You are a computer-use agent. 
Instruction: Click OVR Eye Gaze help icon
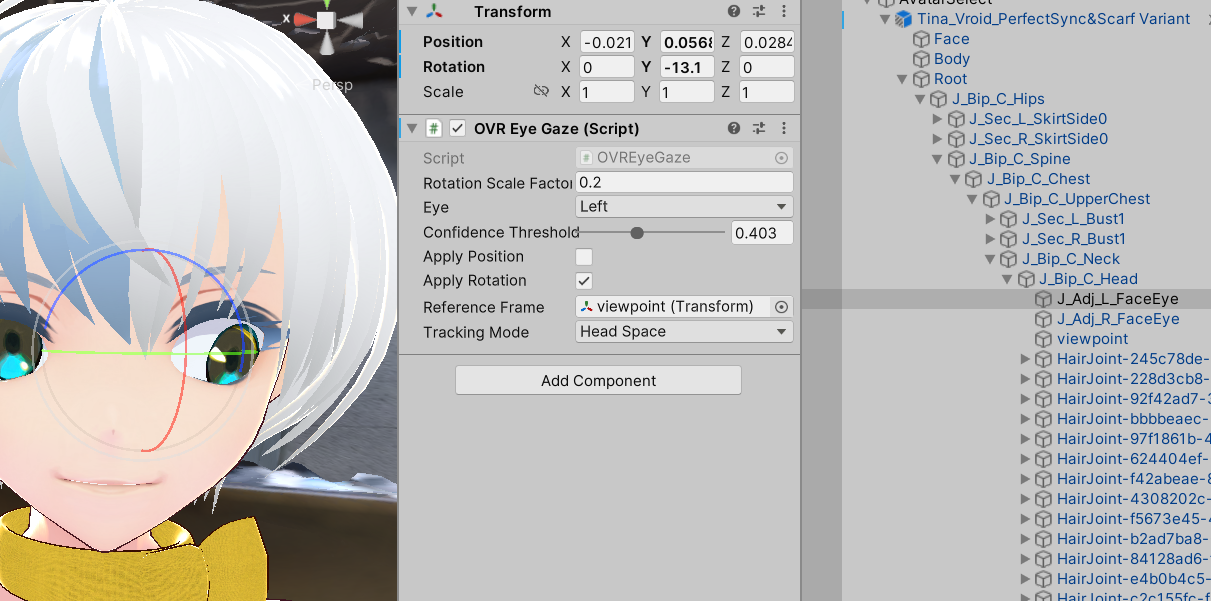pyautogui.click(x=734, y=129)
